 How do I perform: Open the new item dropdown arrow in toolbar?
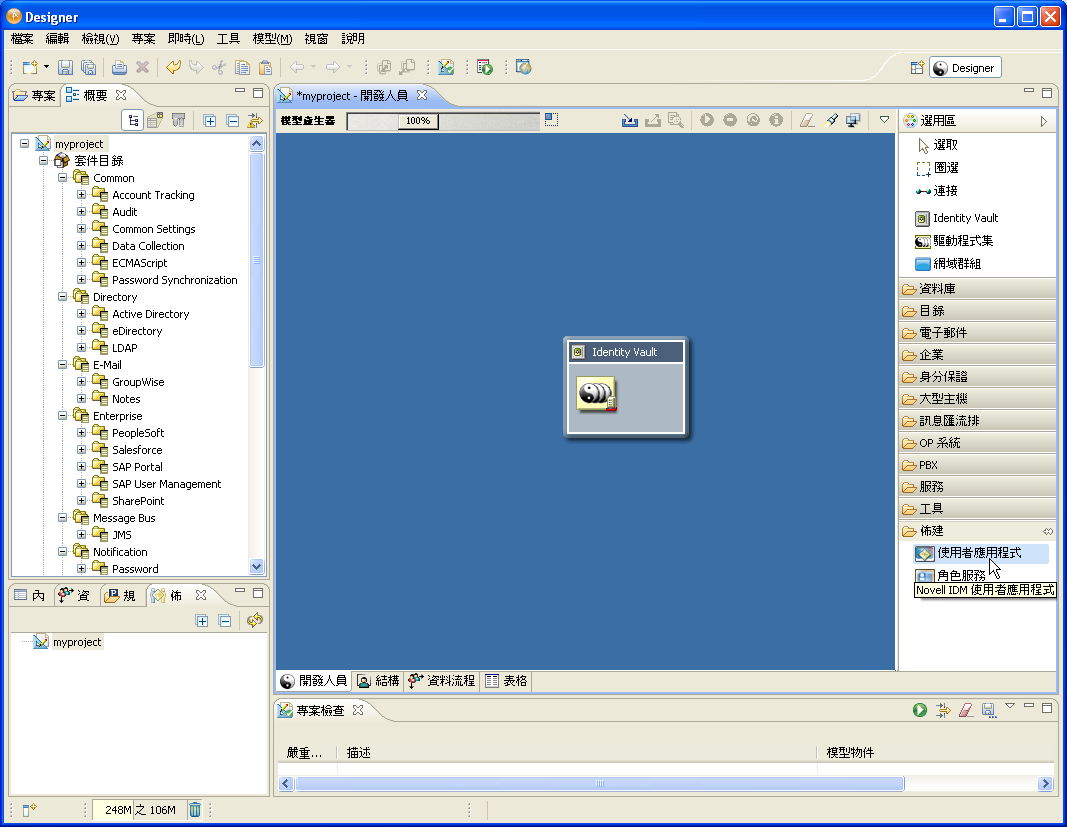coord(46,67)
